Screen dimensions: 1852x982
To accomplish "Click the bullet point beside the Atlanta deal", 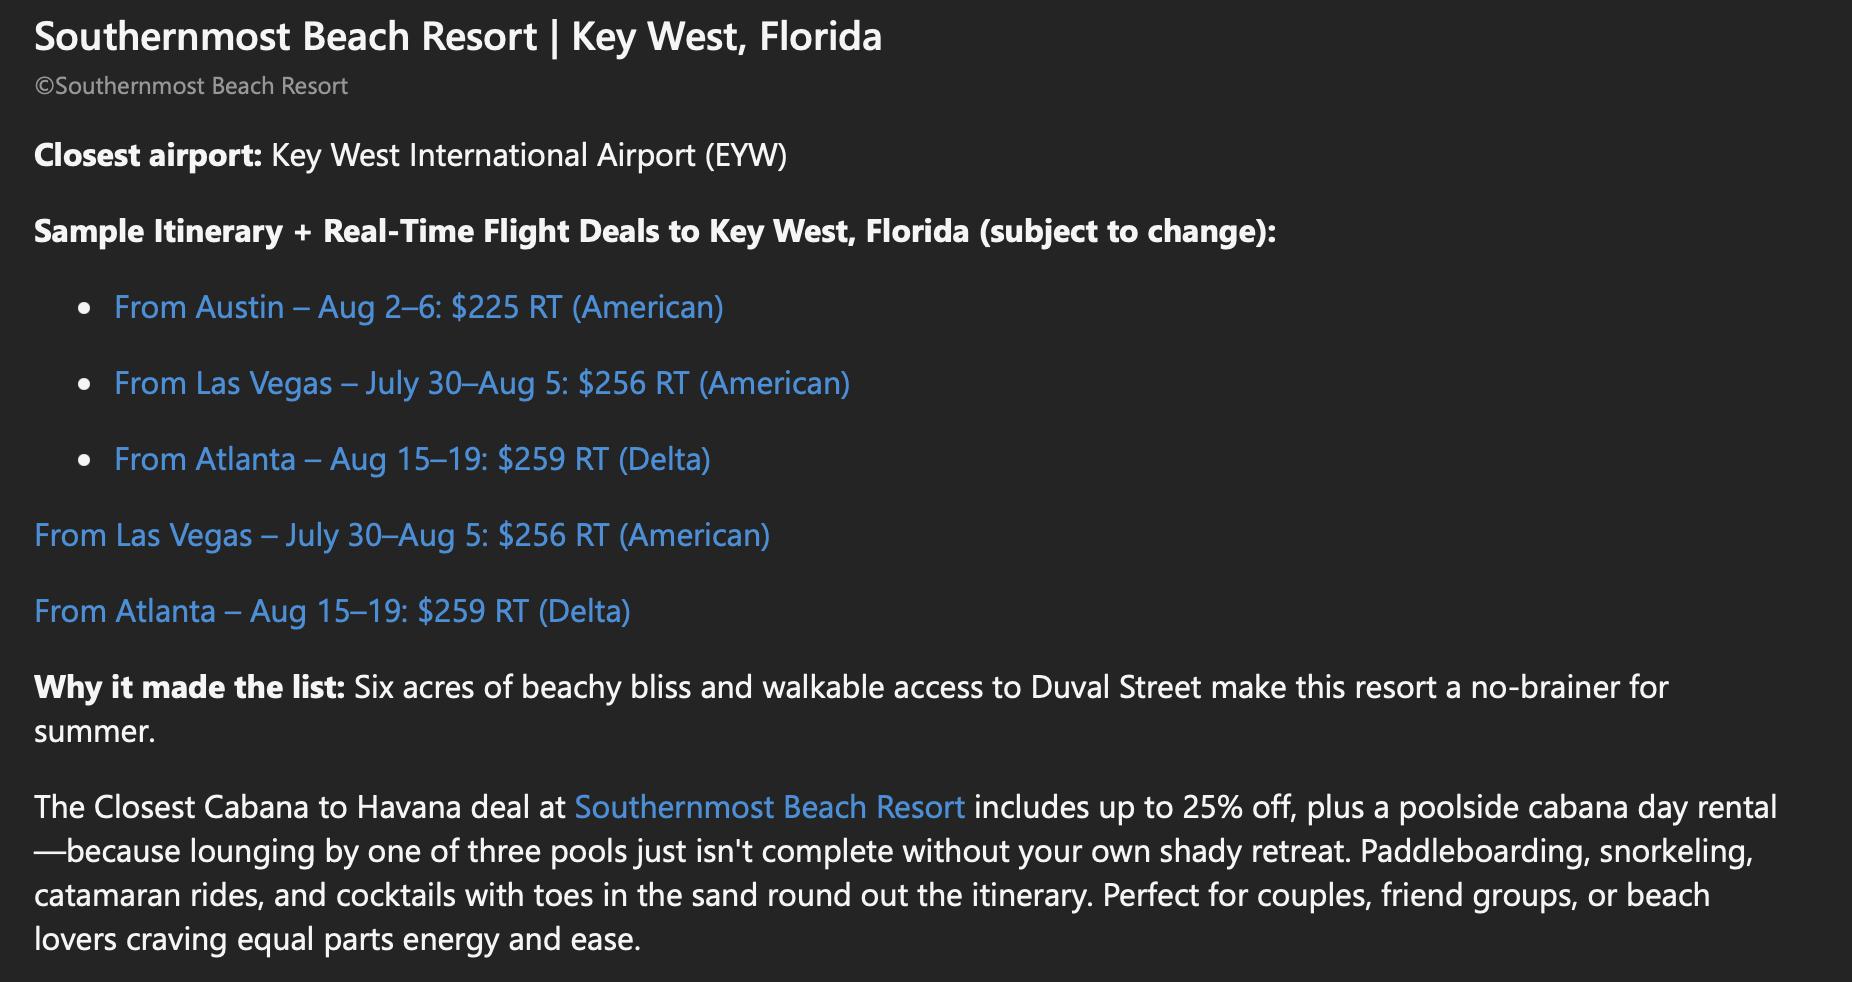I will click(85, 460).
